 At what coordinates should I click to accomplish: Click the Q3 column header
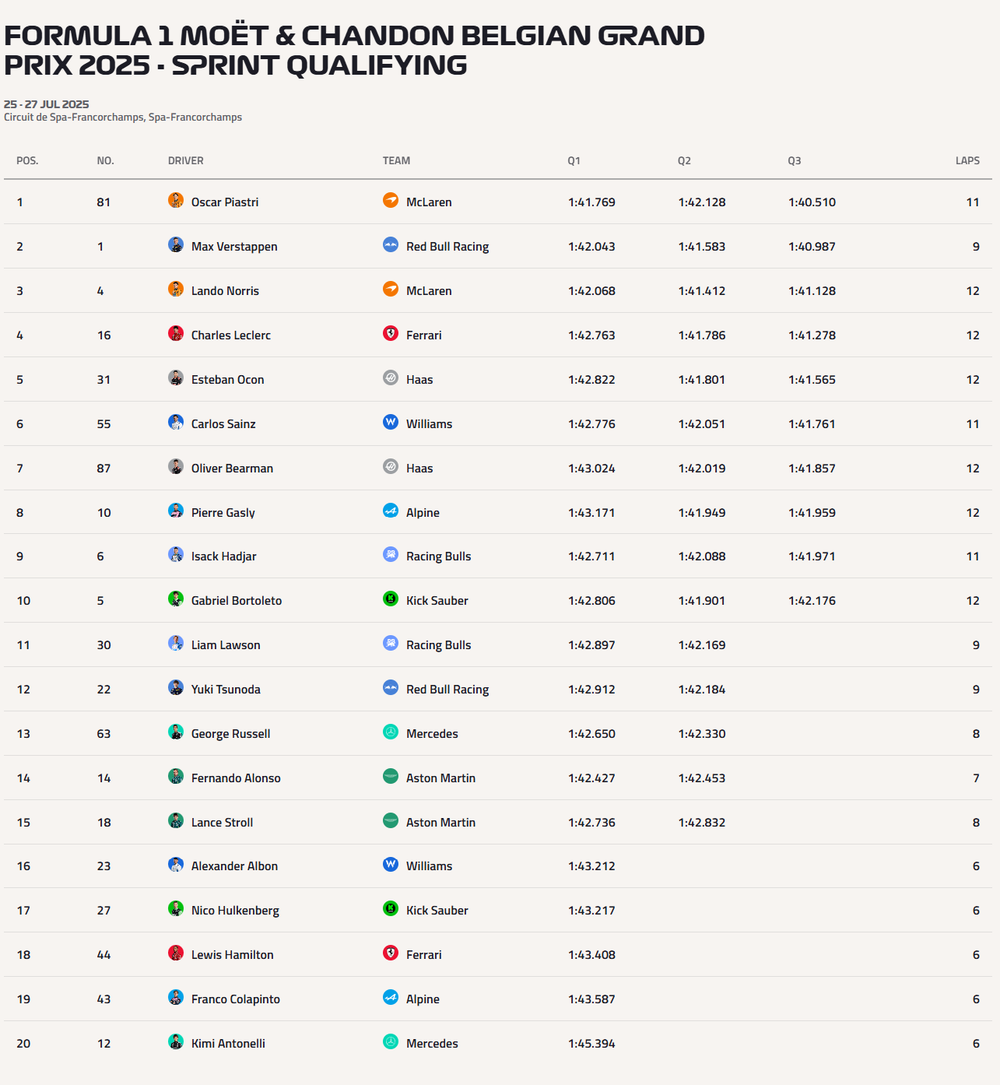795,161
